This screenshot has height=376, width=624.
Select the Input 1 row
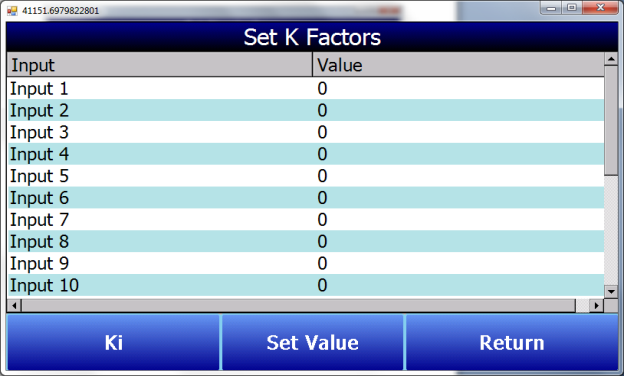[x=306, y=88]
